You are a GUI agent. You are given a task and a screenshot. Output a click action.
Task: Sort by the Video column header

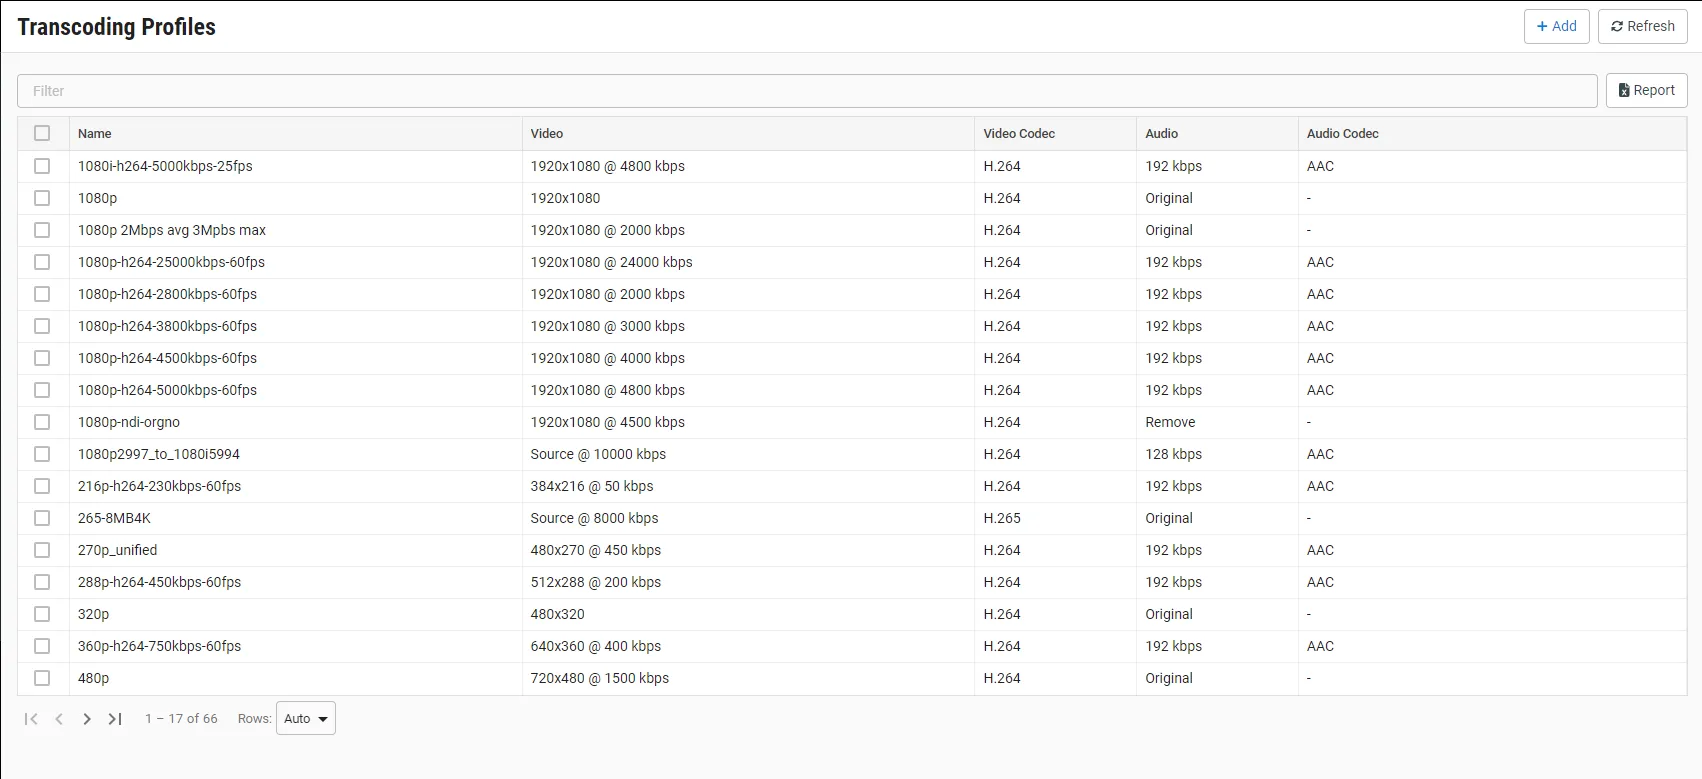coord(547,134)
